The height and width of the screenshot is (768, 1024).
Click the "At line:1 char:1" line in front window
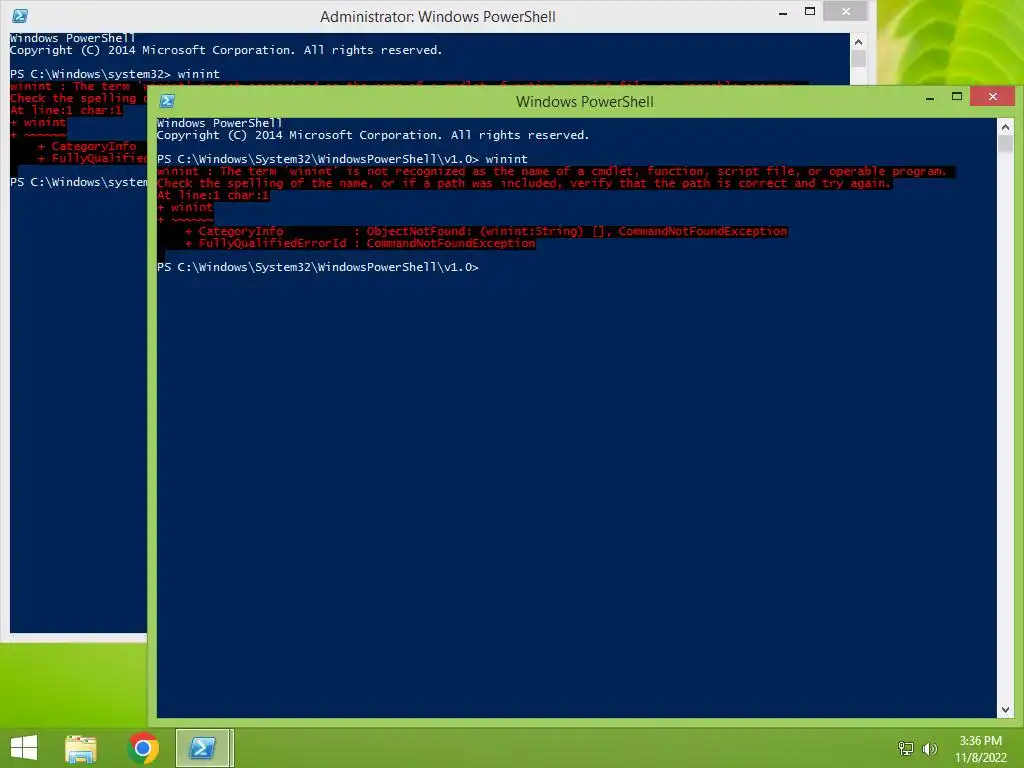(x=213, y=195)
